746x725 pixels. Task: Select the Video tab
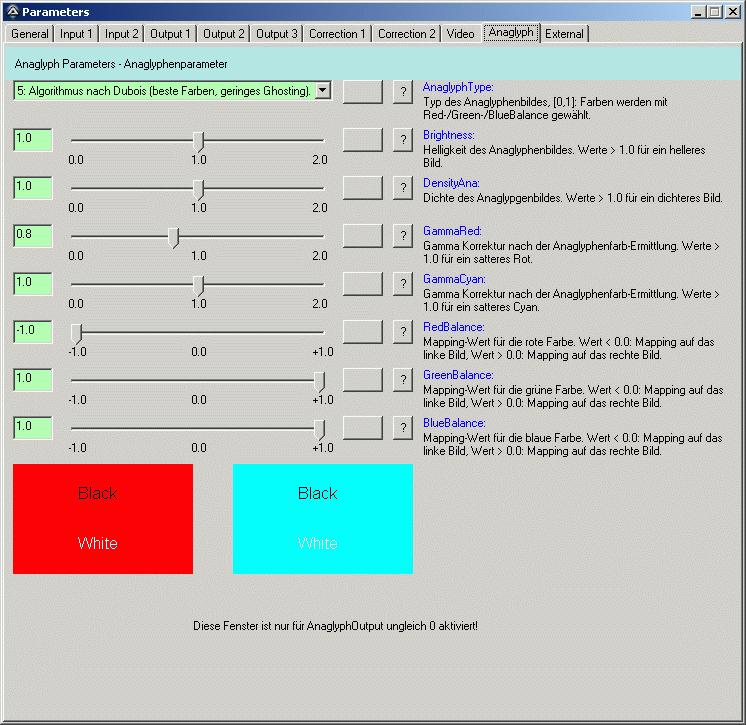click(x=461, y=34)
